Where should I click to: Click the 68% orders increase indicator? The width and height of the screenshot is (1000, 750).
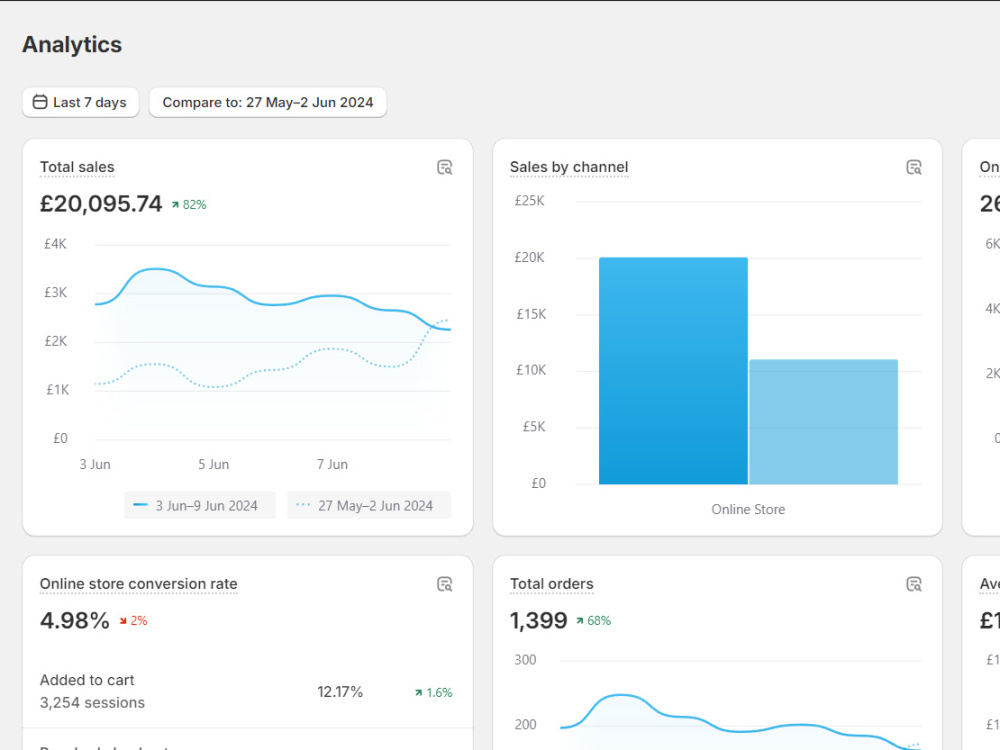(593, 621)
